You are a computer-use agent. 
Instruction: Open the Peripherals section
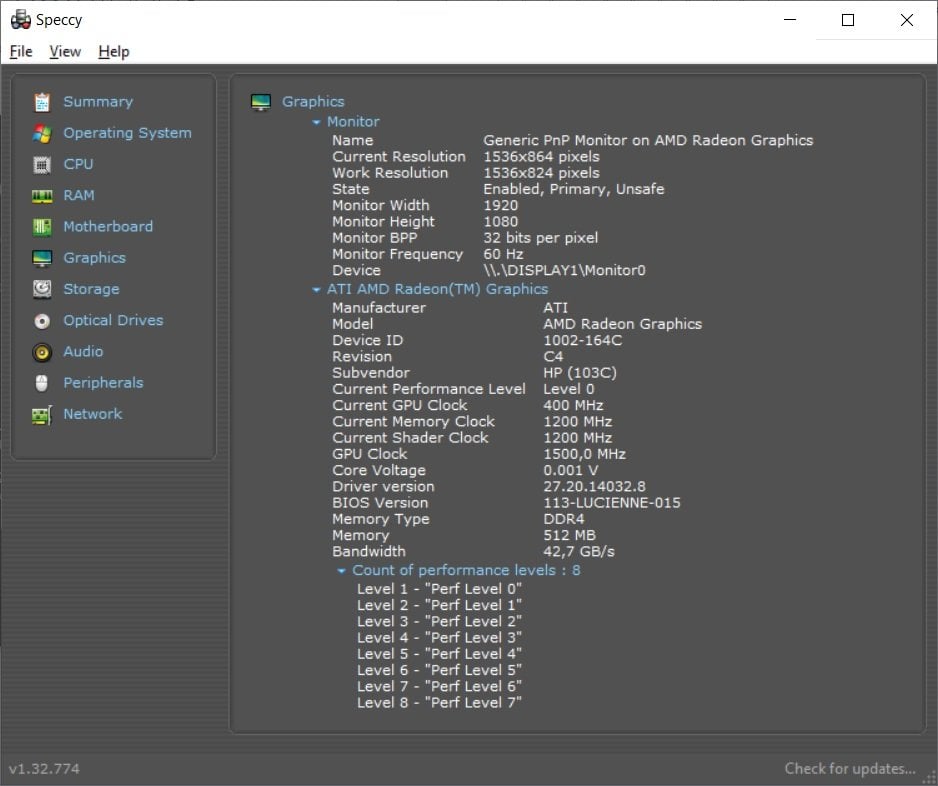pyautogui.click(x=103, y=383)
